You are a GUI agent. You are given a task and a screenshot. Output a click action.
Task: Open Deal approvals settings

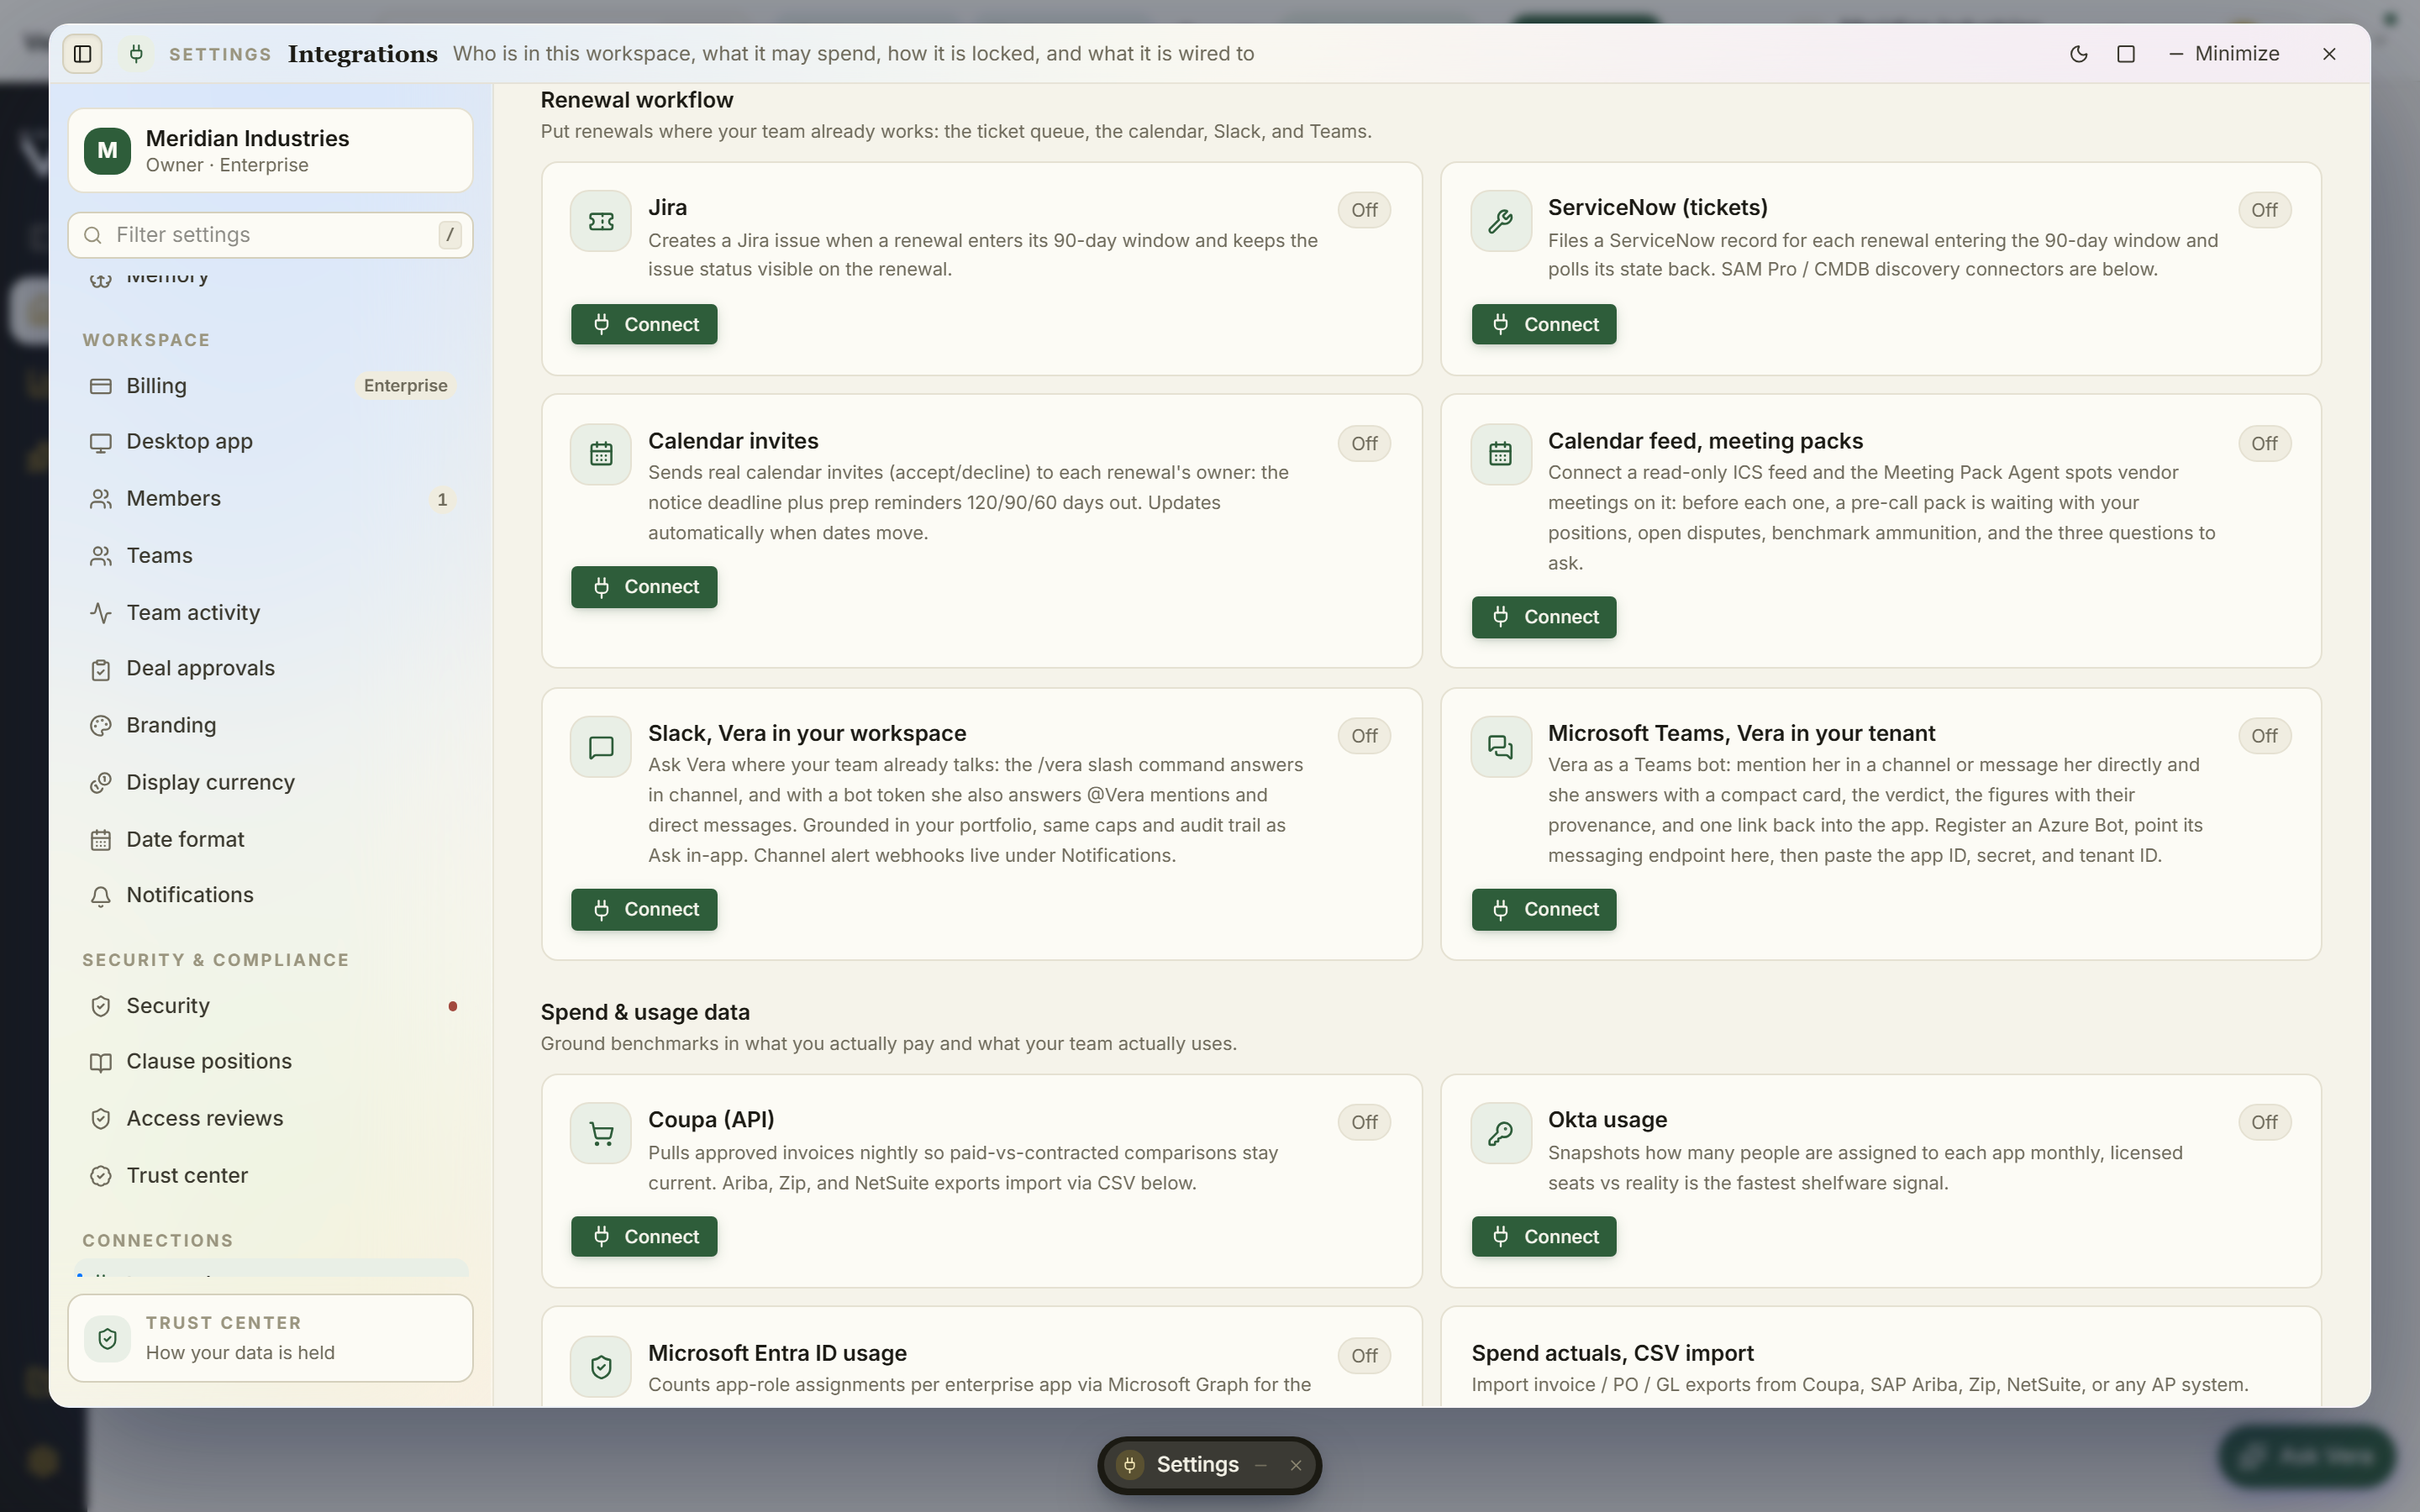pos(270,669)
